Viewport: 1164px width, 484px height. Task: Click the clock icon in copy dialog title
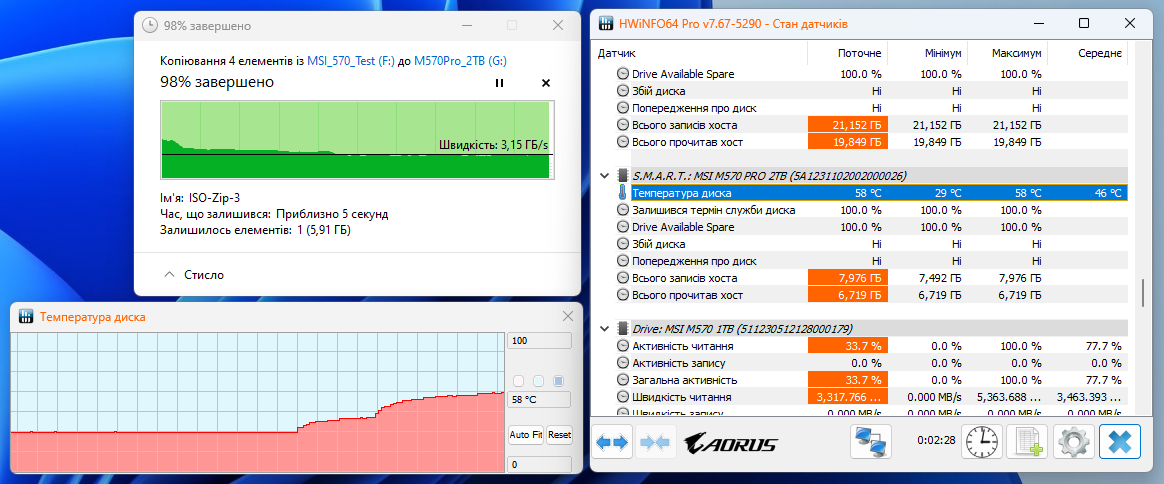point(149,25)
